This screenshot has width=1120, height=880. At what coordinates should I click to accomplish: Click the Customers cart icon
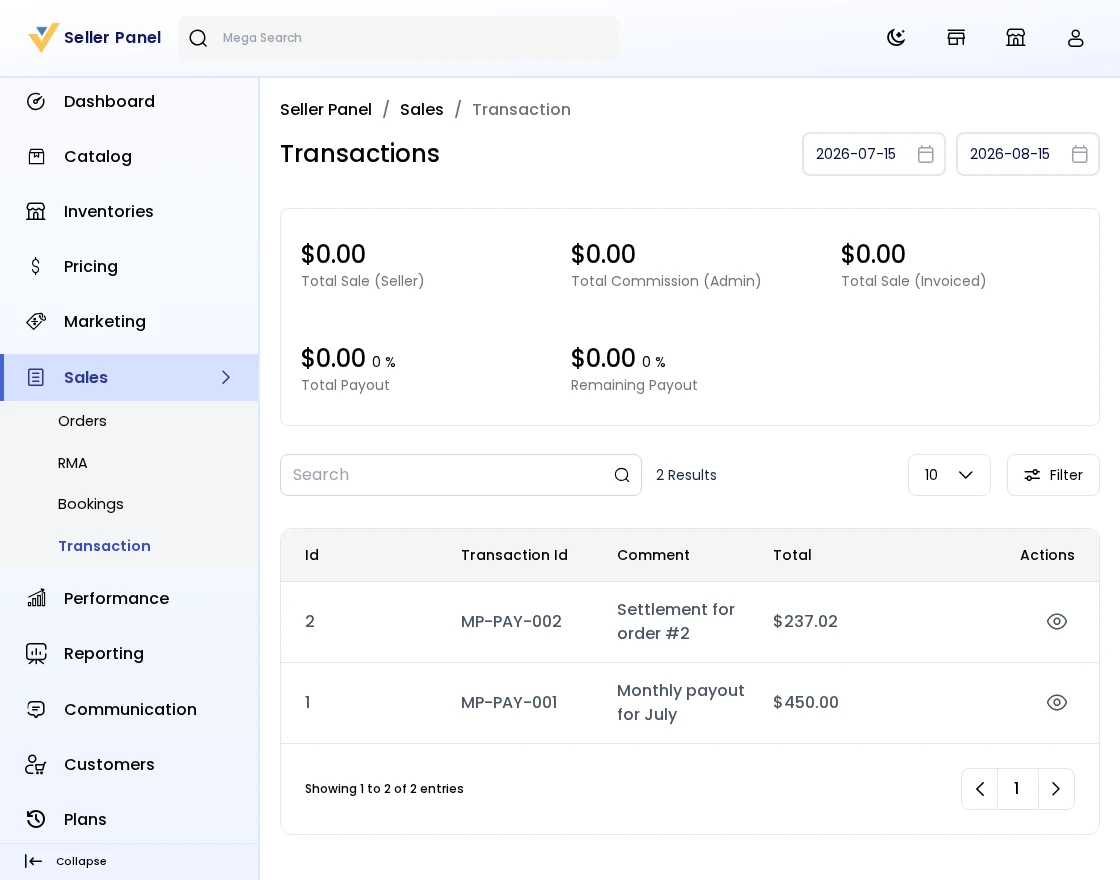pyautogui.click(x=36, y=764)
